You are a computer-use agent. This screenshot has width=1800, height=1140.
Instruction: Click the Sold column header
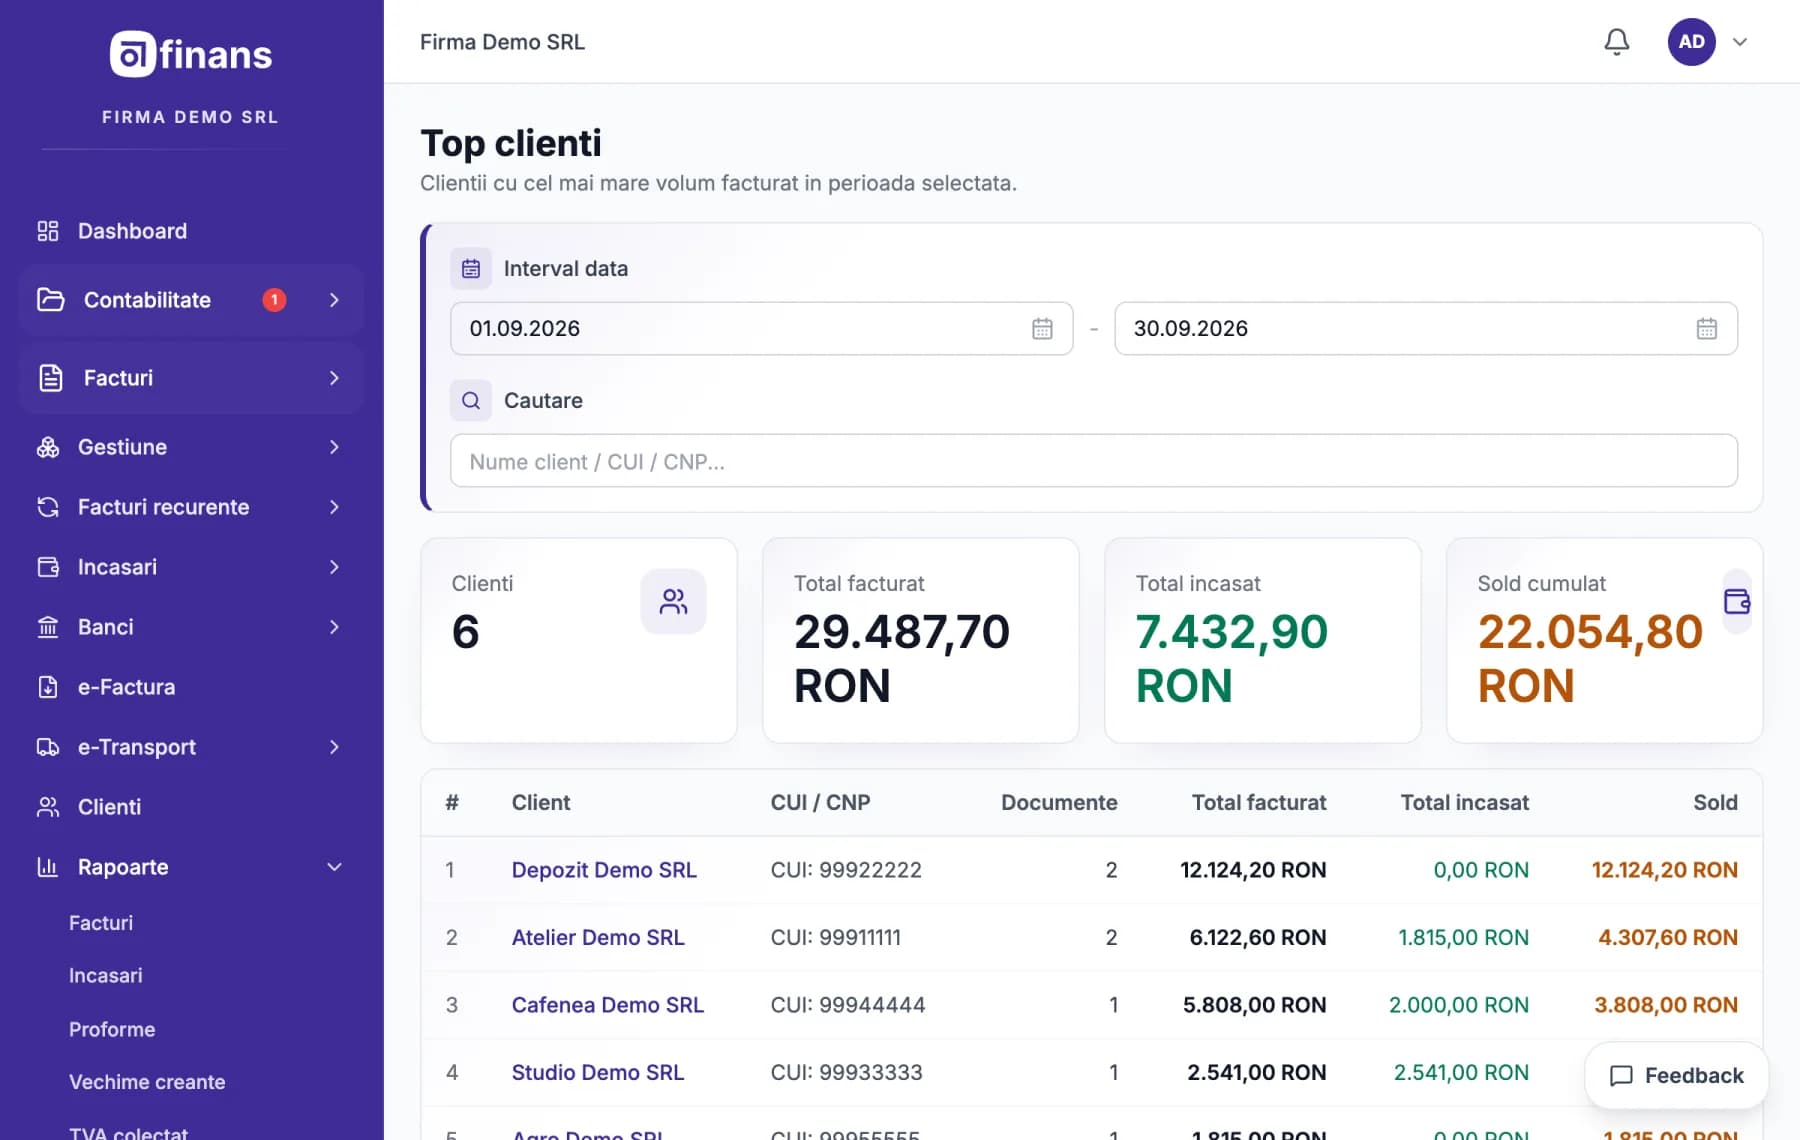pyautogui.click(x=1715, y=802)
